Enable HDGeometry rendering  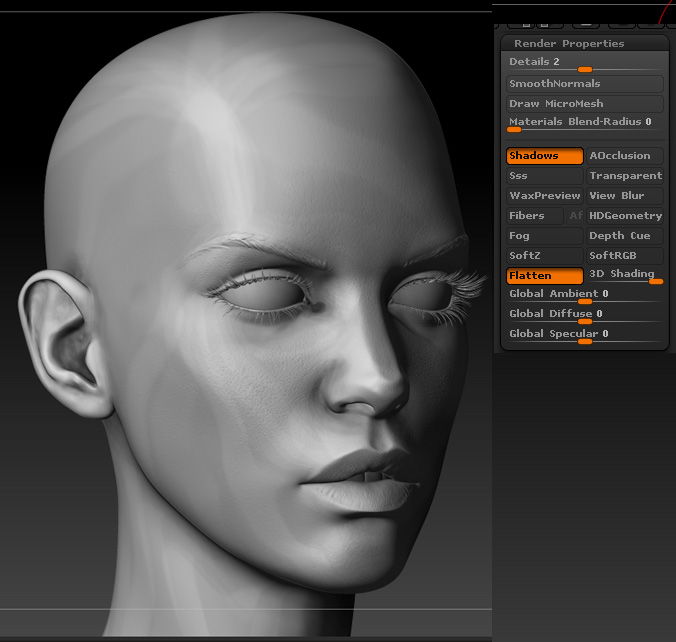click(624, 216)
